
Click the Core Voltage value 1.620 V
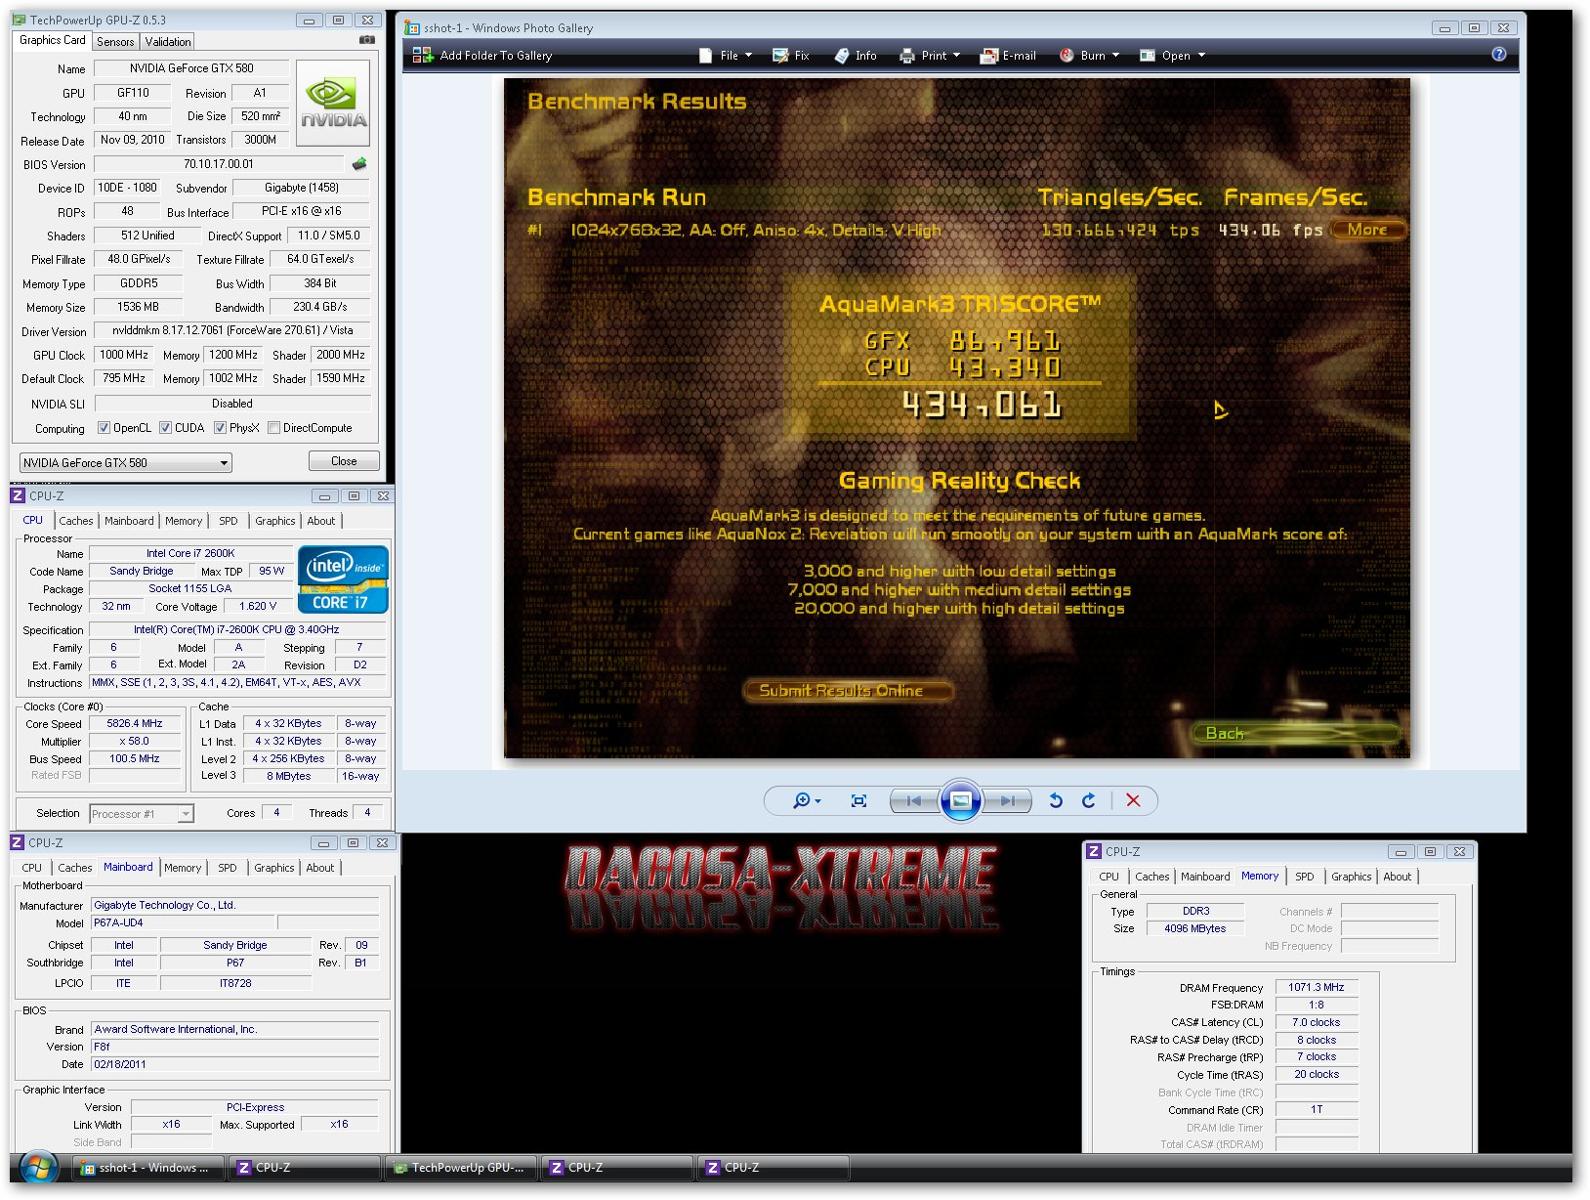coord(258,607)
